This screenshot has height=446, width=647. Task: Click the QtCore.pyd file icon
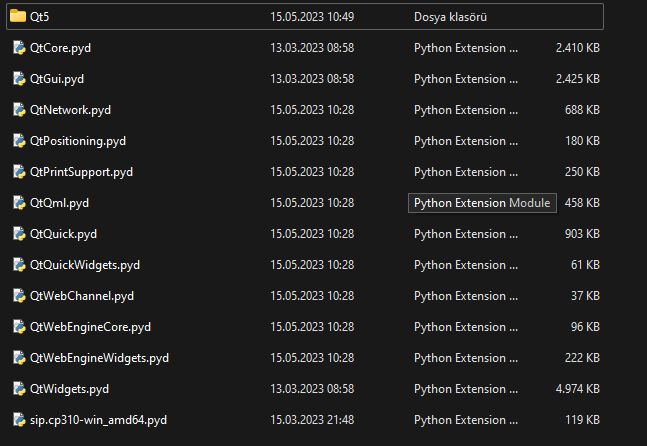pyautogui.click(x=19, y=47)
